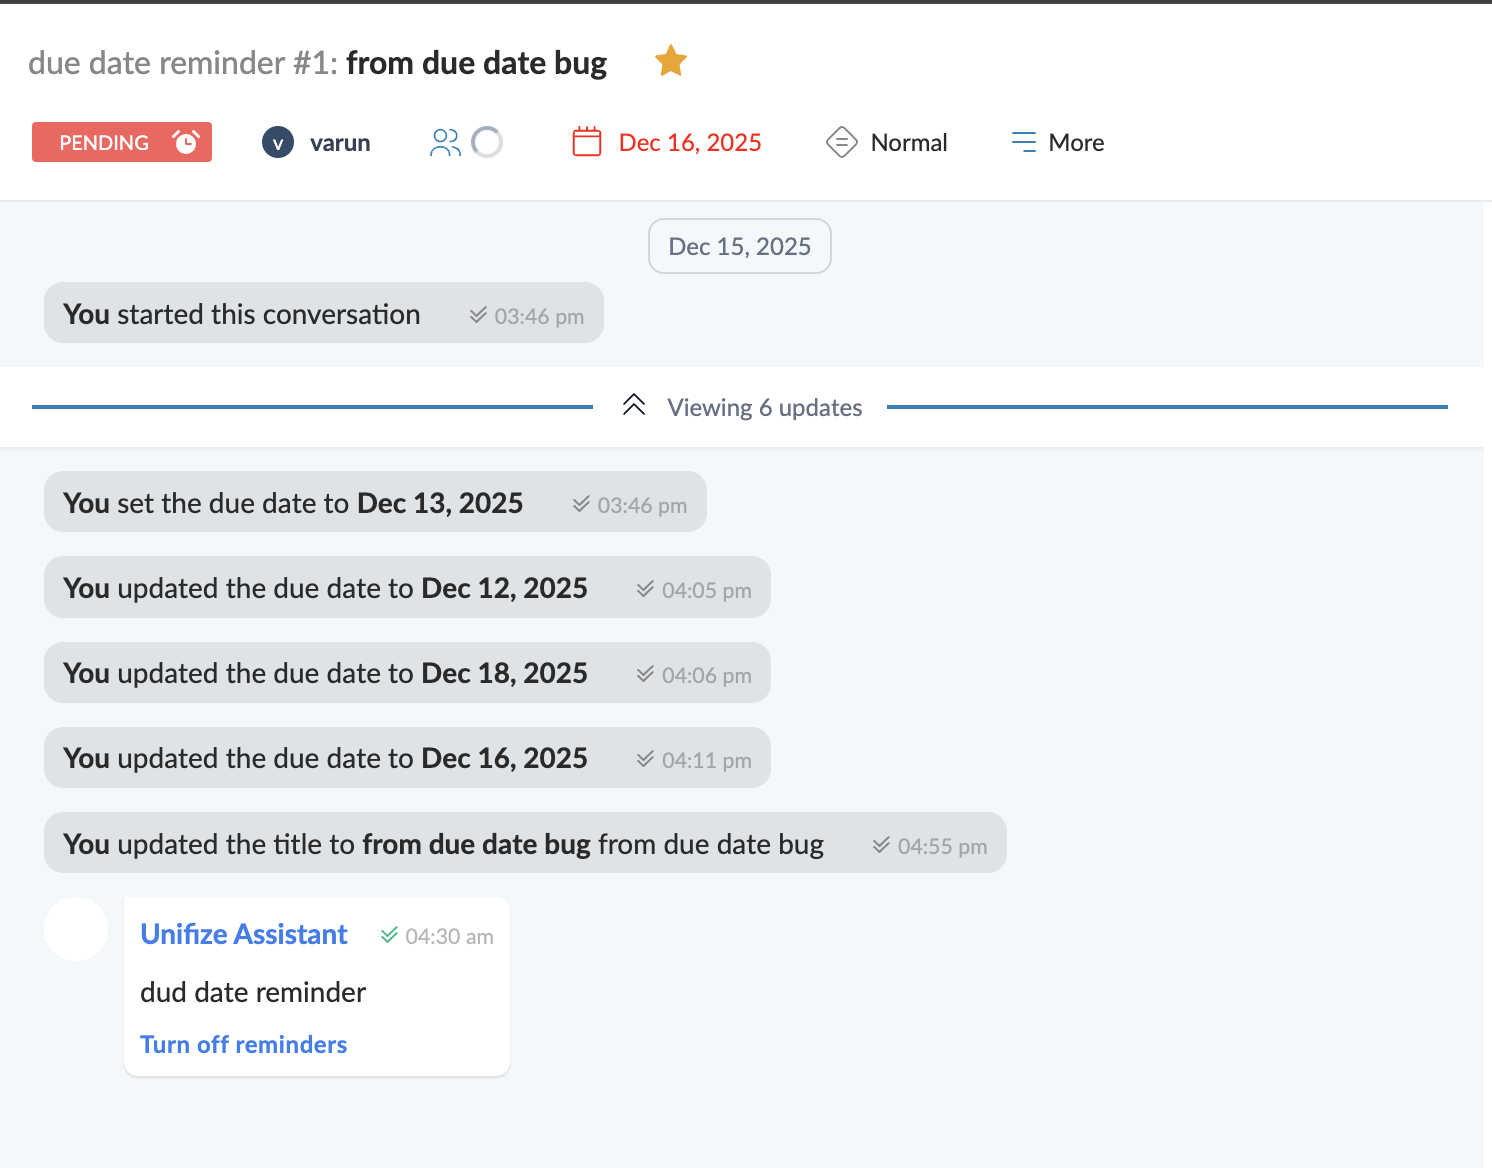Click Turn off reminders link
This screenshot has height=1168, width=1492.
pos(243,1044)
